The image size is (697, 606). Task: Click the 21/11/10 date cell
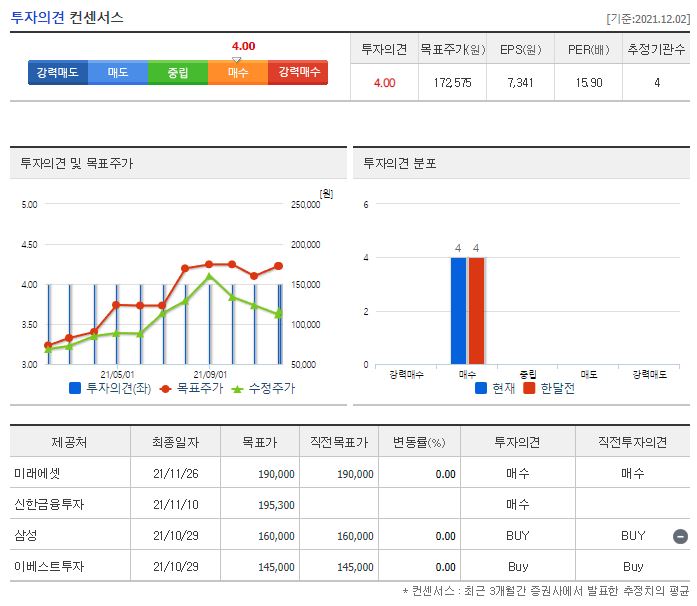tap(176, 505)
